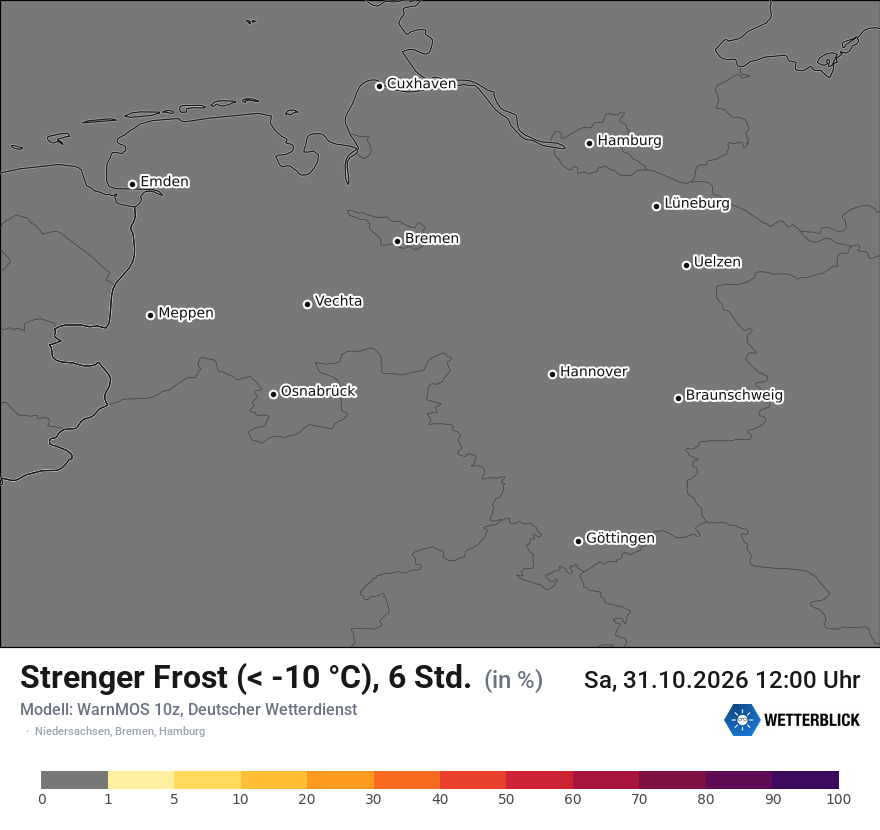Click the Emden map label
Screen dimensions: 880x830
coord(164,181)
